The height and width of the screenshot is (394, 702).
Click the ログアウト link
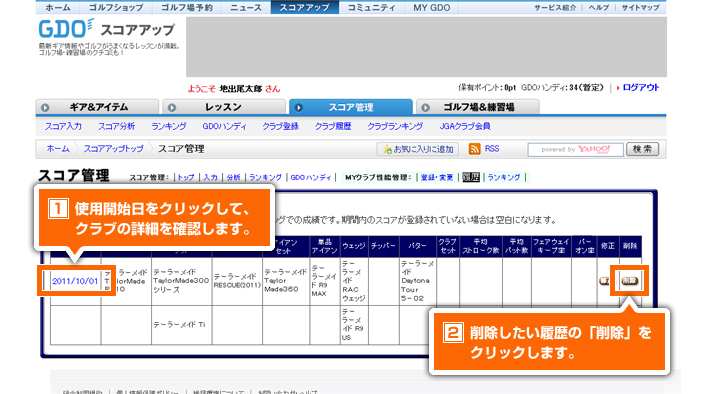641,88
